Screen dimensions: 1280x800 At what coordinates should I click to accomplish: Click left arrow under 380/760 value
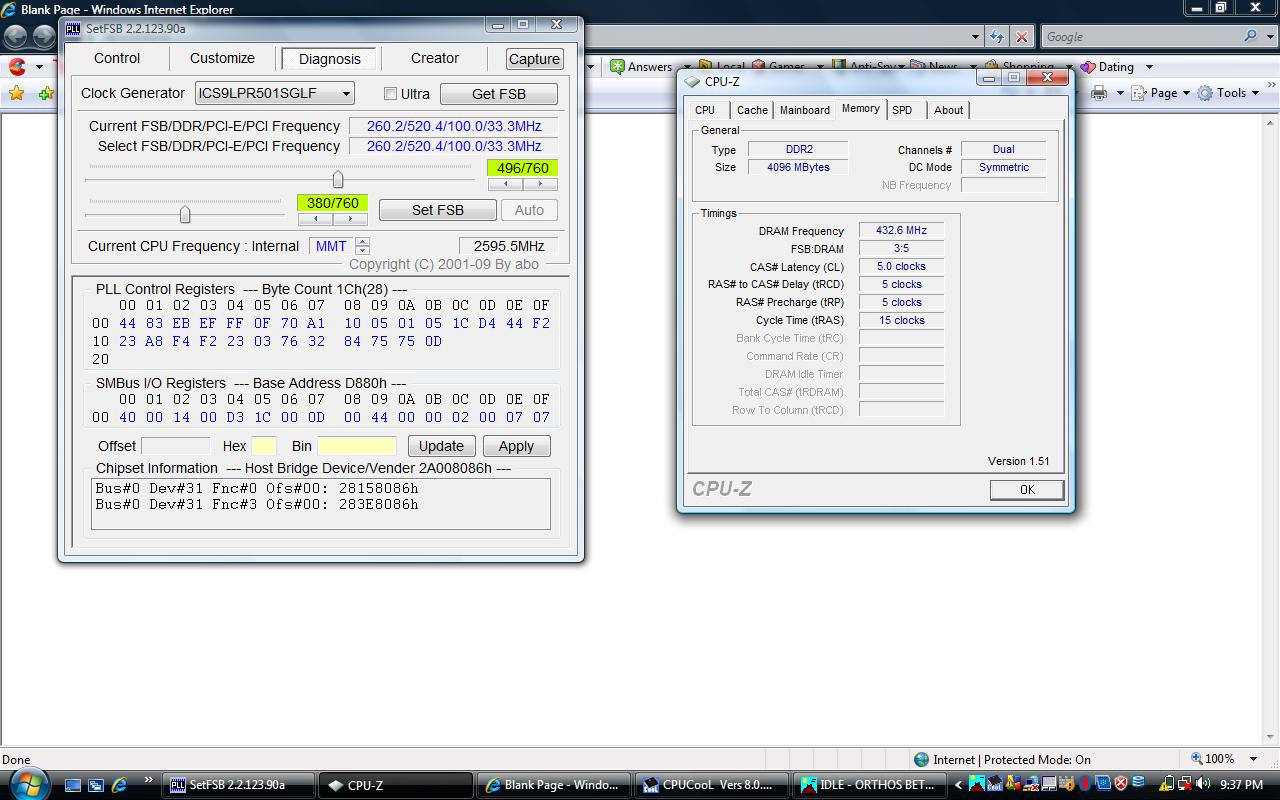point(316,219)
